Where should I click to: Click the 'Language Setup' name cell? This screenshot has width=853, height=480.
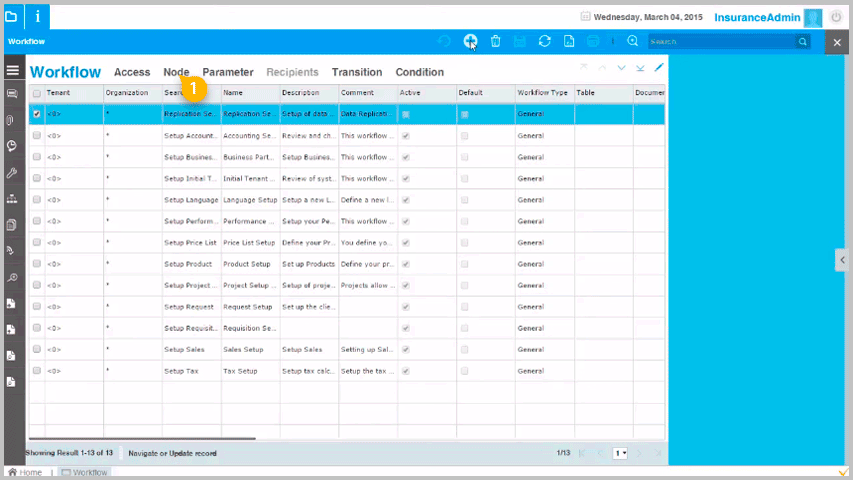(x=250, y=200)
